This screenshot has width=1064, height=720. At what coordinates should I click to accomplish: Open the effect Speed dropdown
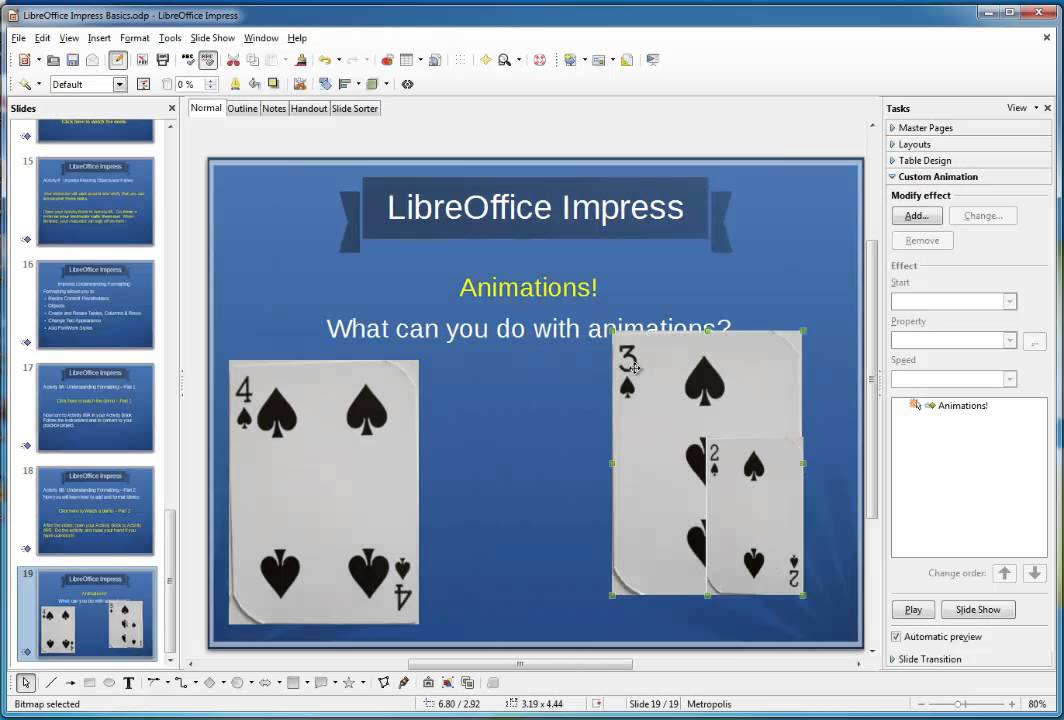click(1010, 379)
